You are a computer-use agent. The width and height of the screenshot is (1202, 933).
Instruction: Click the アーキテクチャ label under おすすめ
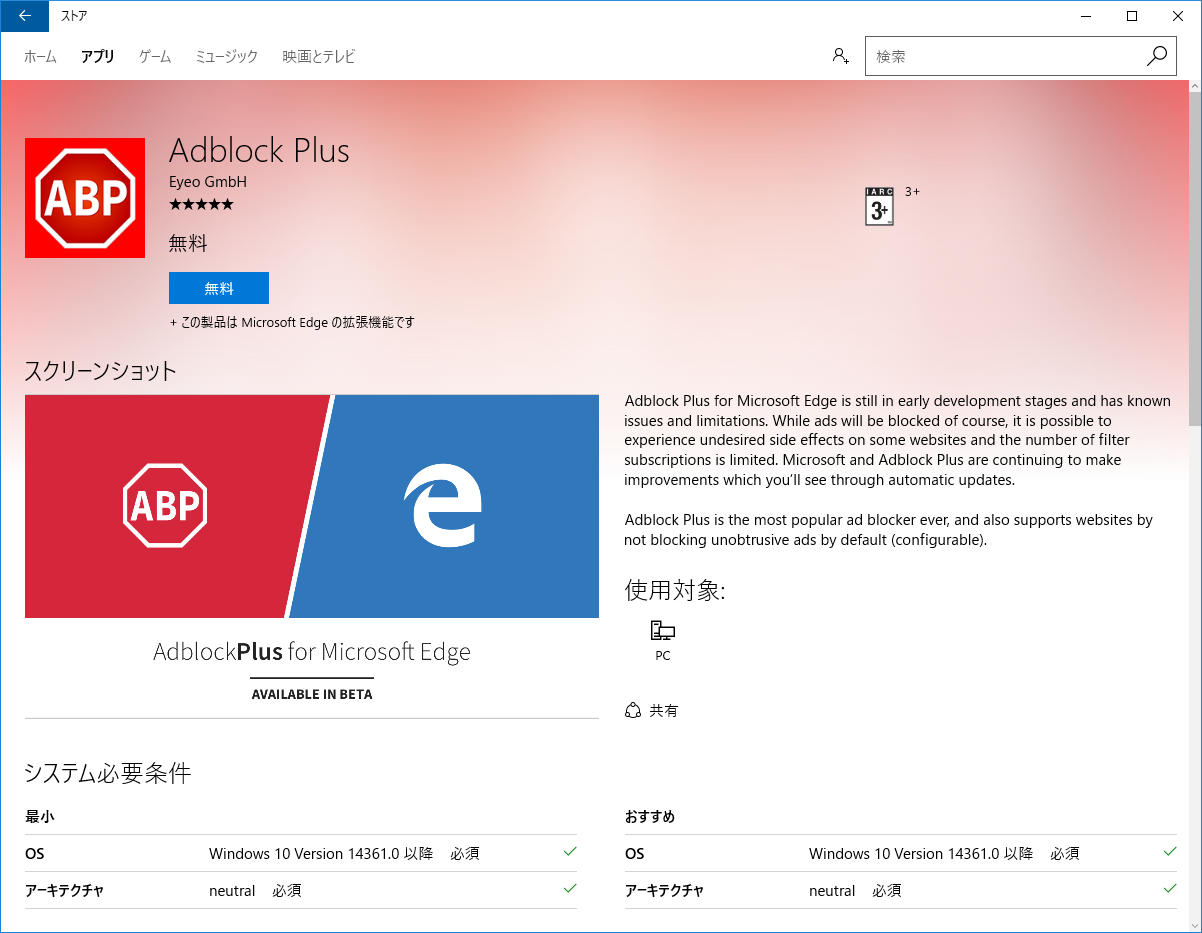pos(665,891)
